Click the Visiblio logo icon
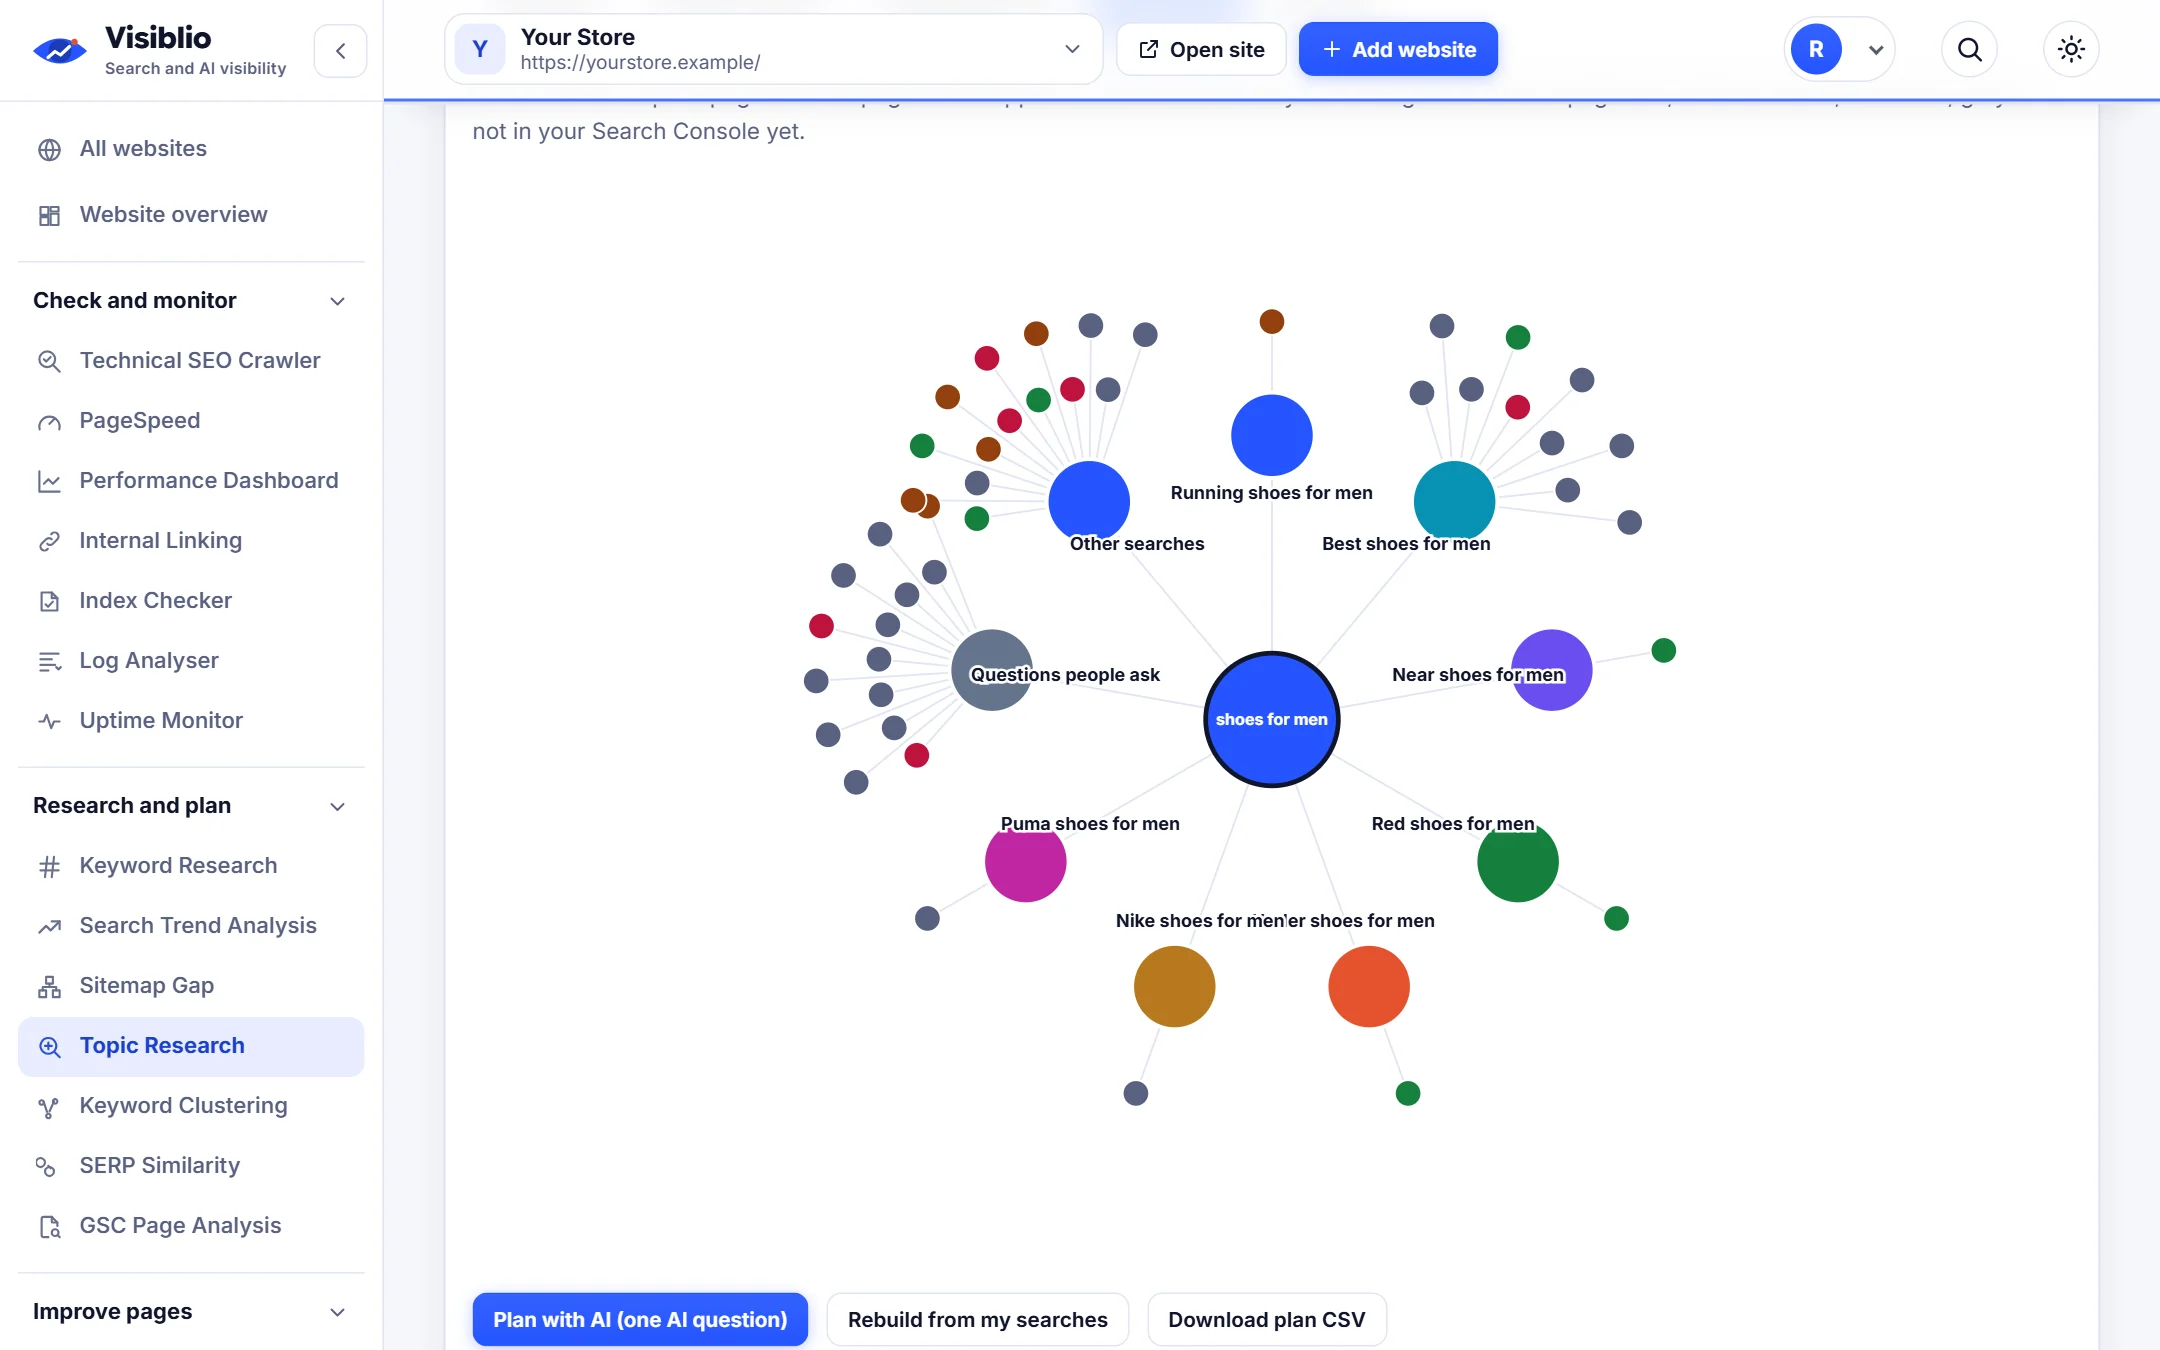Screen dimensions: 2160x1350 pyautogui.click(x=60, y=50)
